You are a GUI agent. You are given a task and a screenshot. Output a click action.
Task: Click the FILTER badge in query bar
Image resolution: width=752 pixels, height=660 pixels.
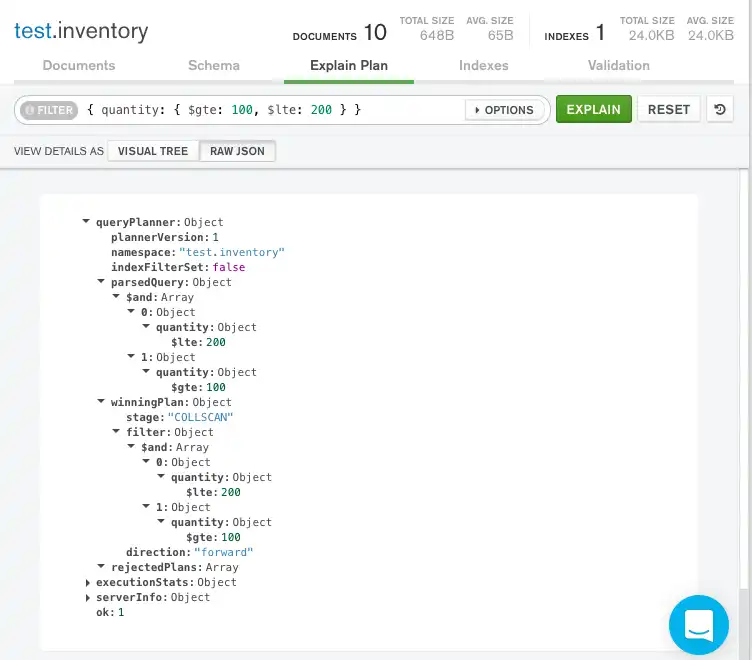click(x=49, y=110)
